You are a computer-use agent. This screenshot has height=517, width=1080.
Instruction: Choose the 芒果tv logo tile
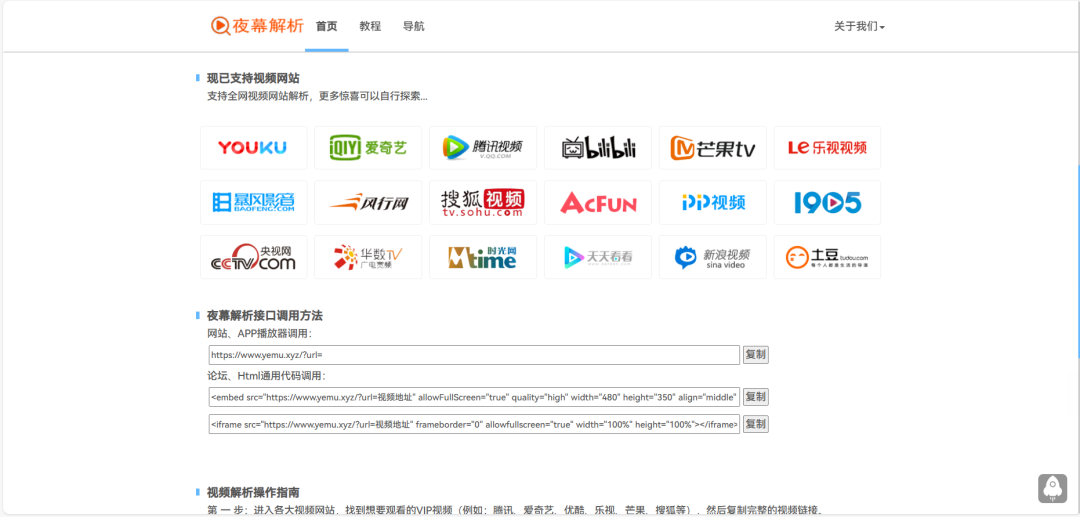(713, 147)
